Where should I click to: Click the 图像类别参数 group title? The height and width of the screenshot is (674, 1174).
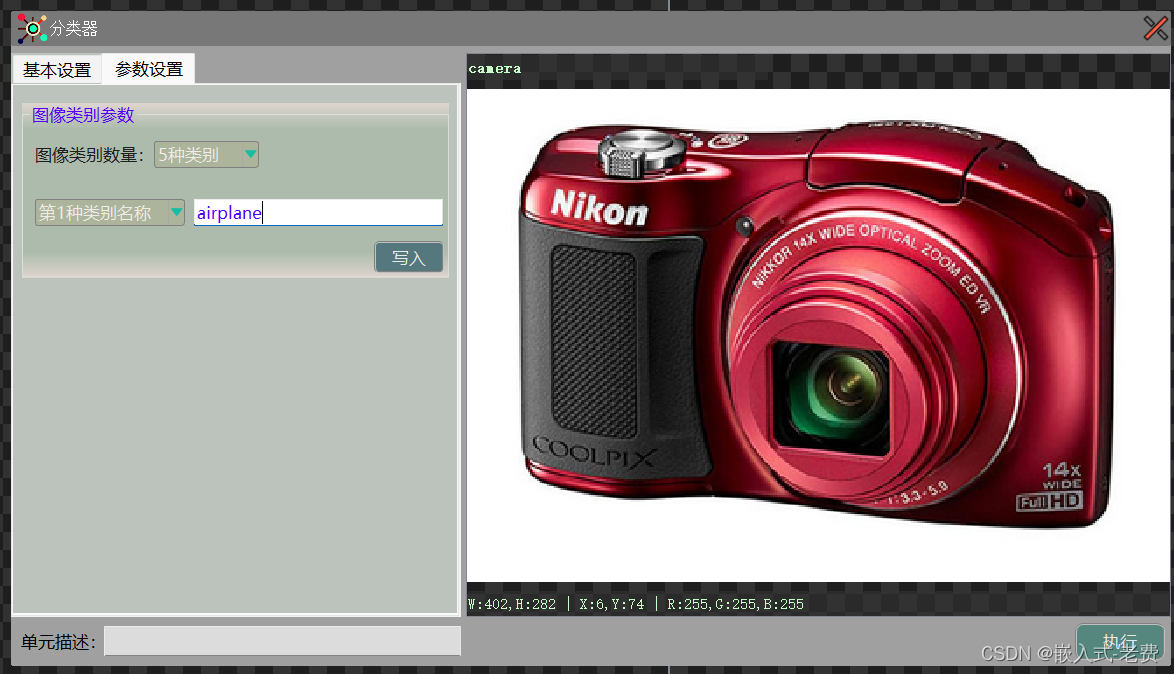point(83,115)
